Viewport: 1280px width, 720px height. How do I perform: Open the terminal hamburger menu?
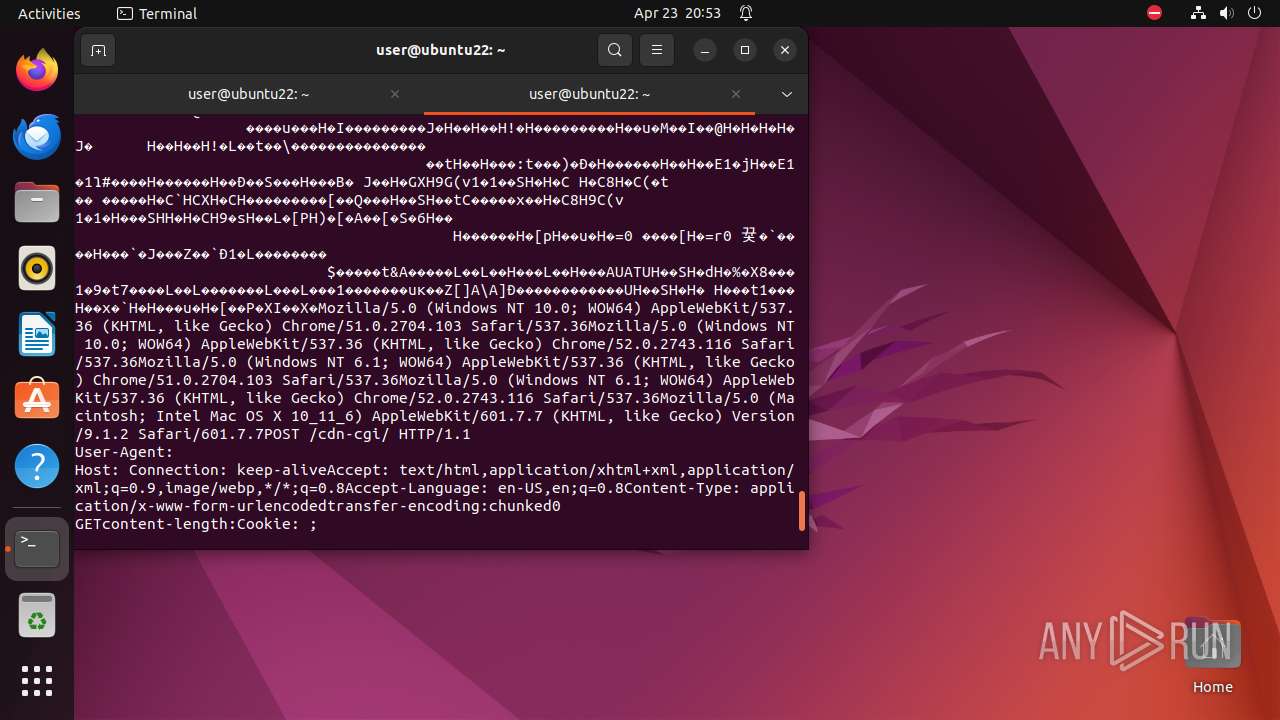[657, 50]
